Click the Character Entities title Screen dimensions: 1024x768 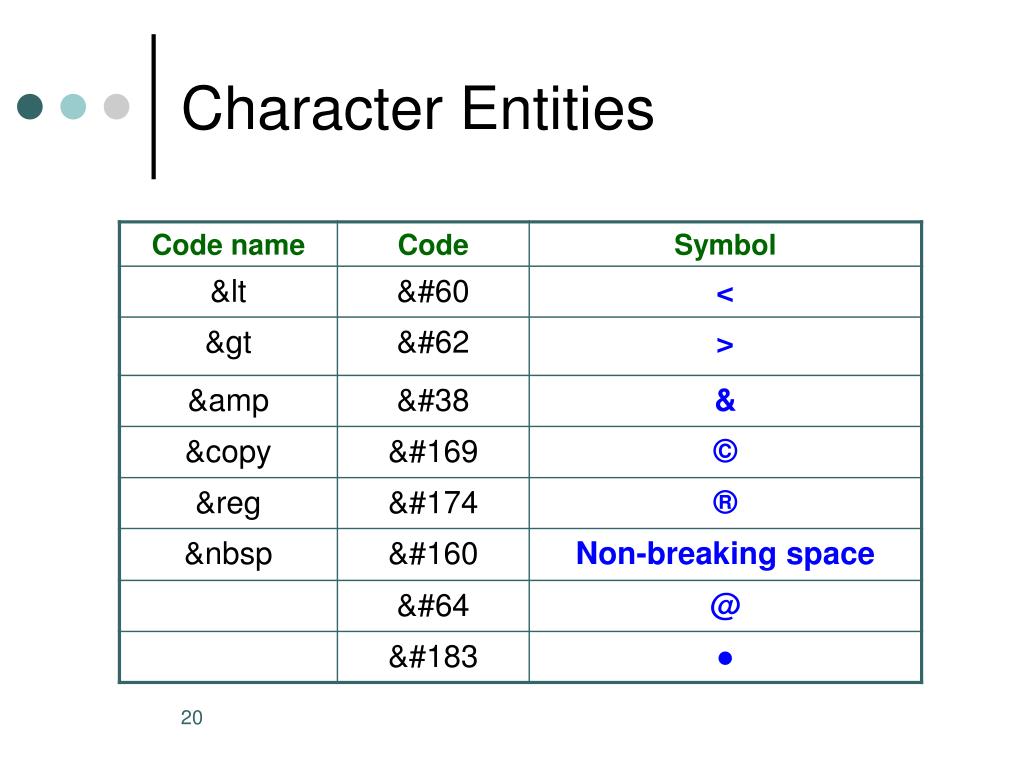pyautogui.click(x=417, y=108)
